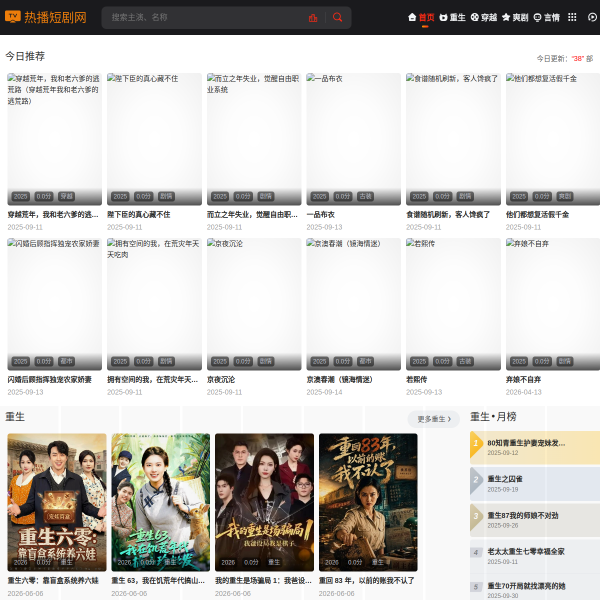
Task: Open poster of 他们都想复活假千金
Action: click(553, 139)
